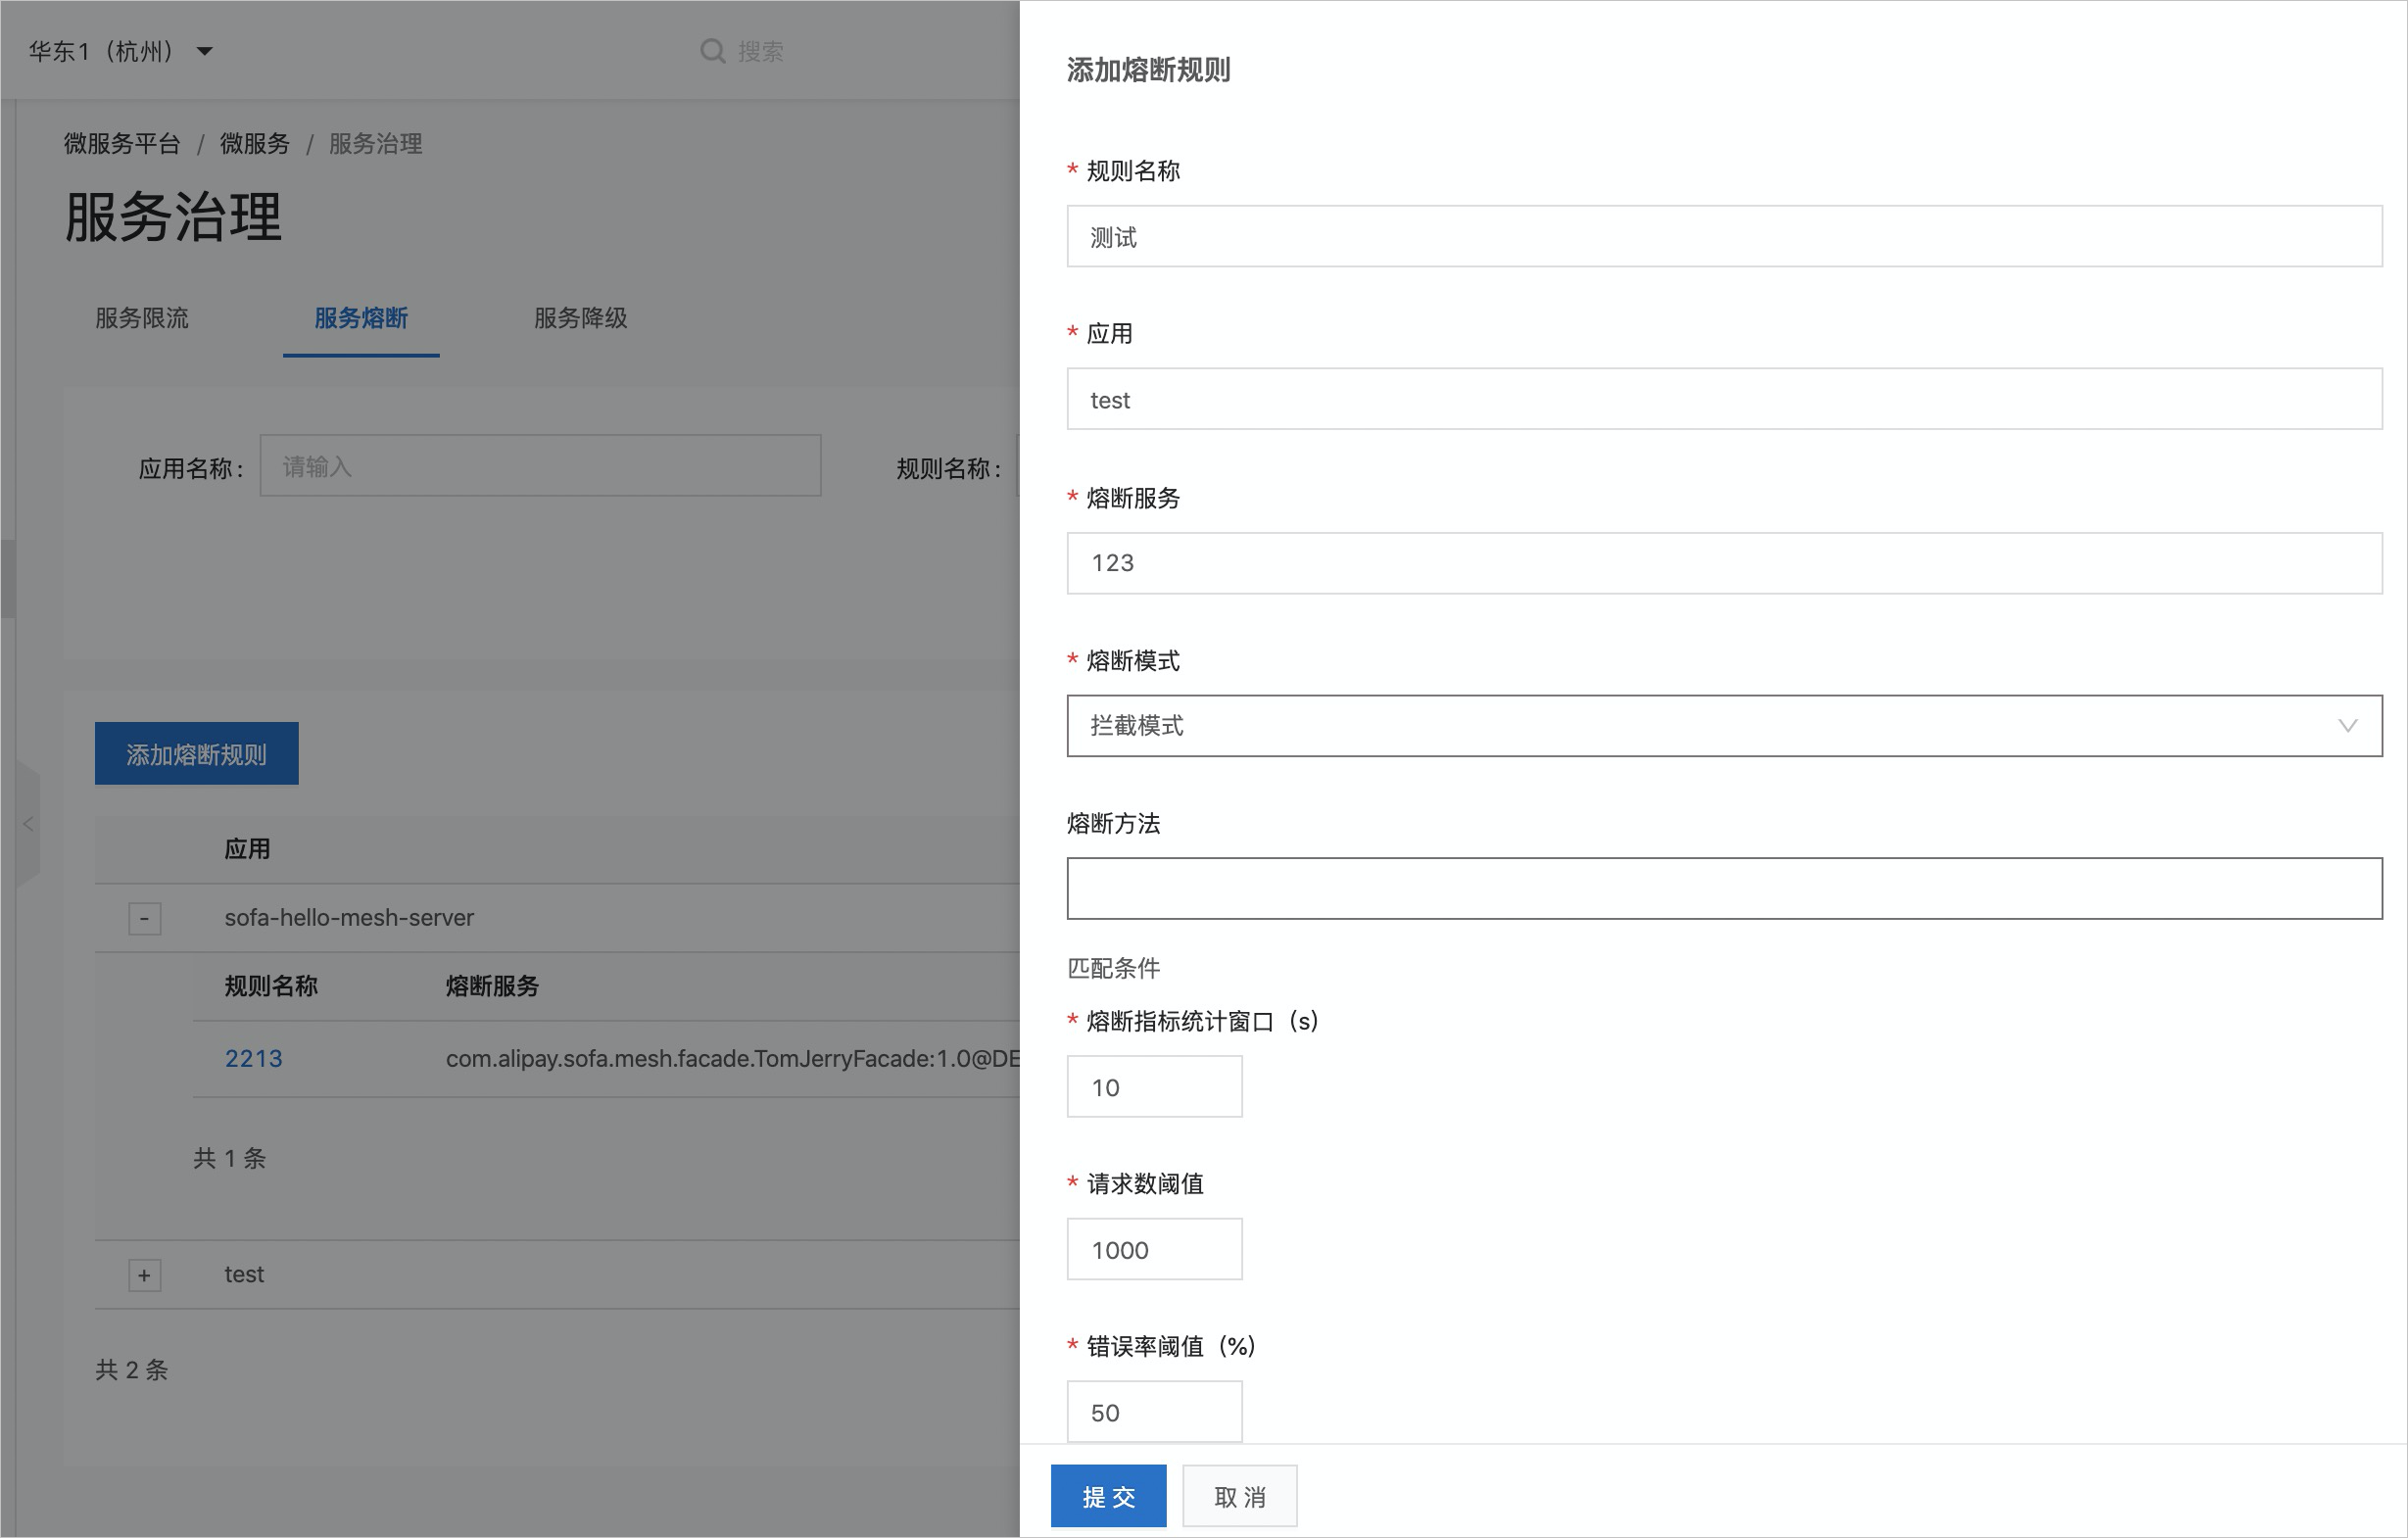This screenshot has width=2408, height=1538.
Task: Click the 服务治理 breadcrumb text
Action: click(x=376, y=143)
